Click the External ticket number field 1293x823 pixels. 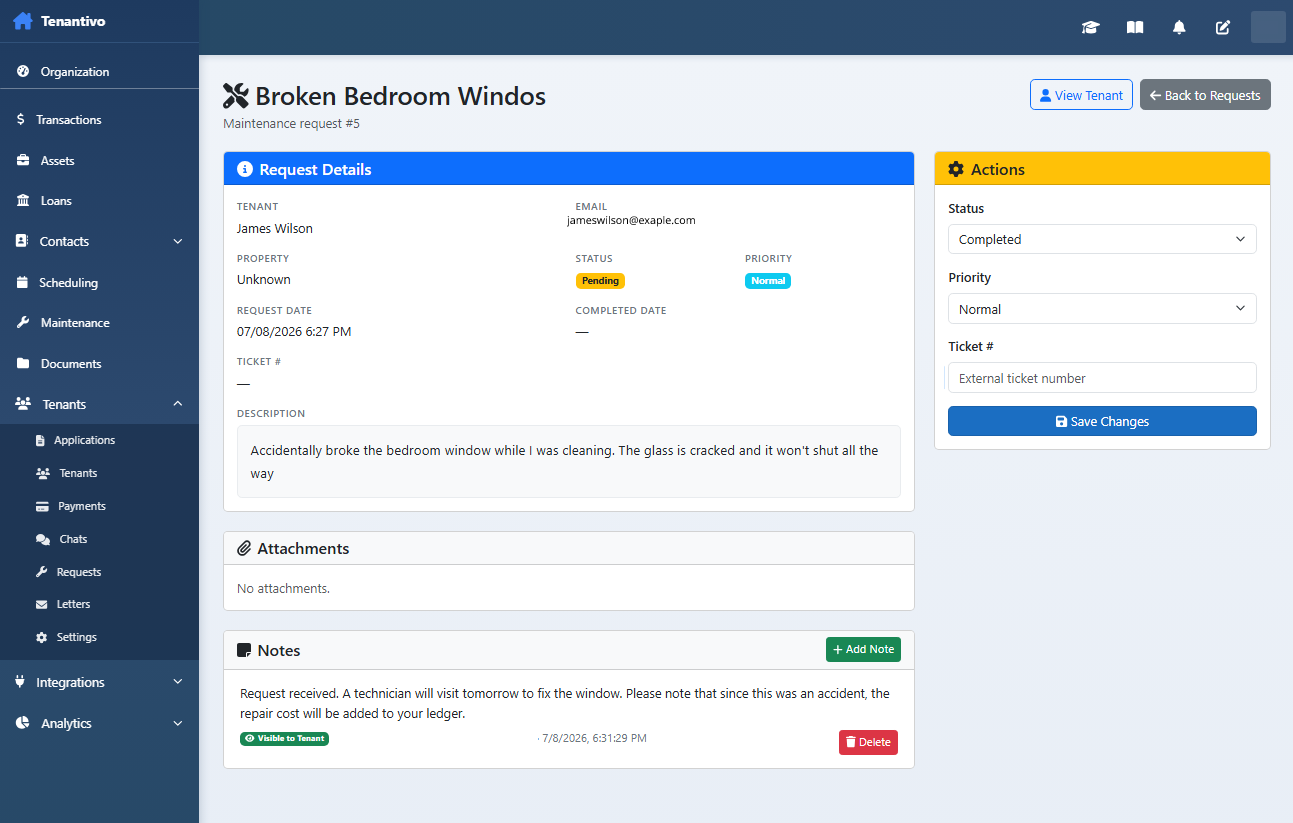tap(1102, 378)
